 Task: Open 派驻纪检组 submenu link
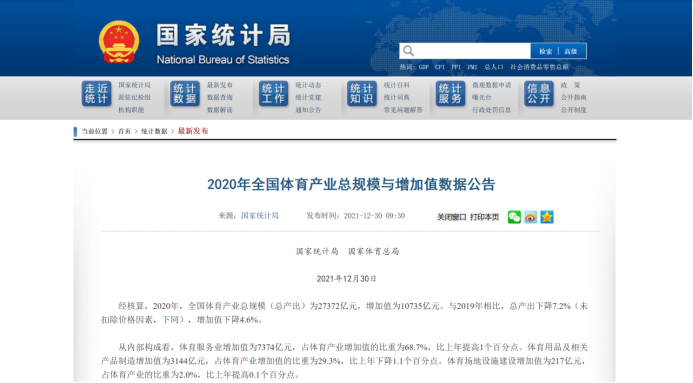click(134, 97)
